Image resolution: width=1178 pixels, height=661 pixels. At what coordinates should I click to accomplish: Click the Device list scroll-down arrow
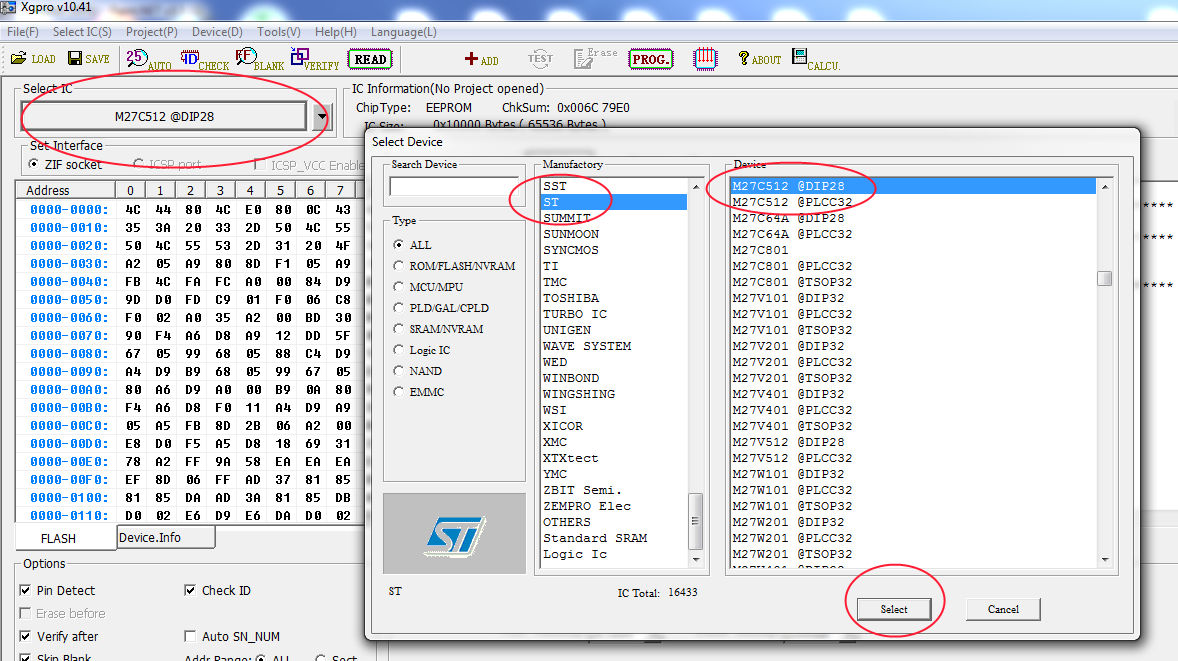pyautogui.click(x=1104, y=560)
